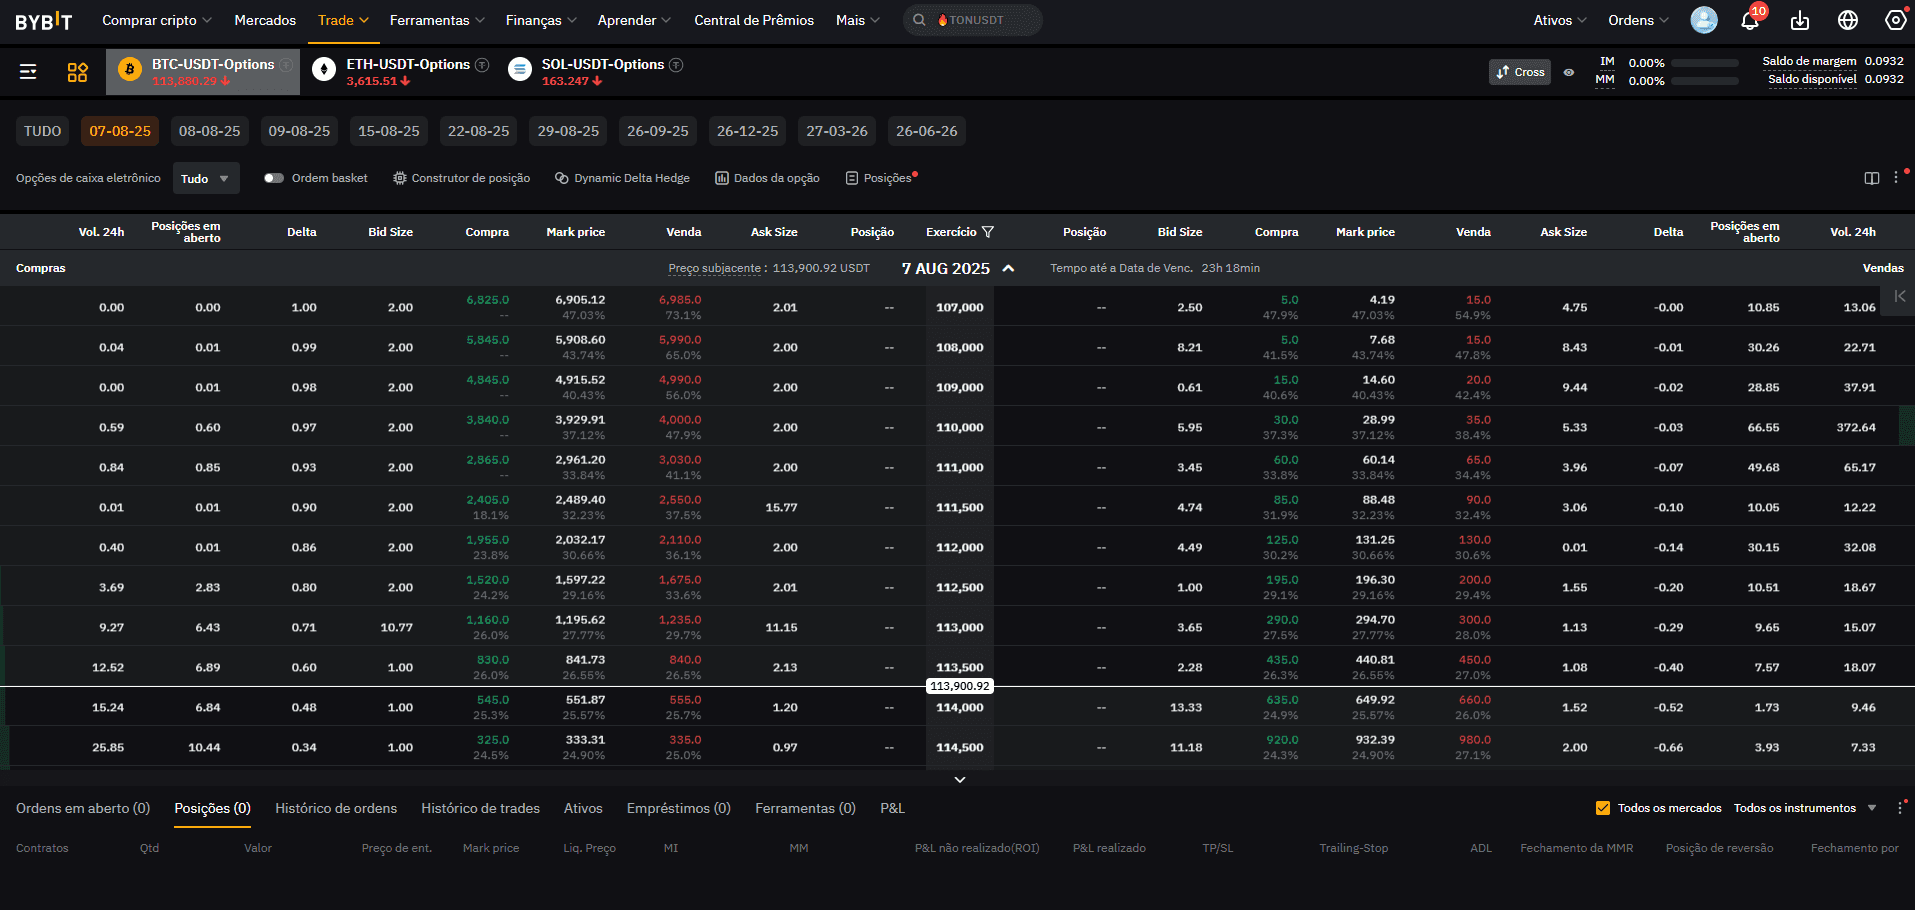Click the Bitcoin coin icon
1915x910 pixels.
[x=129, y=69]
